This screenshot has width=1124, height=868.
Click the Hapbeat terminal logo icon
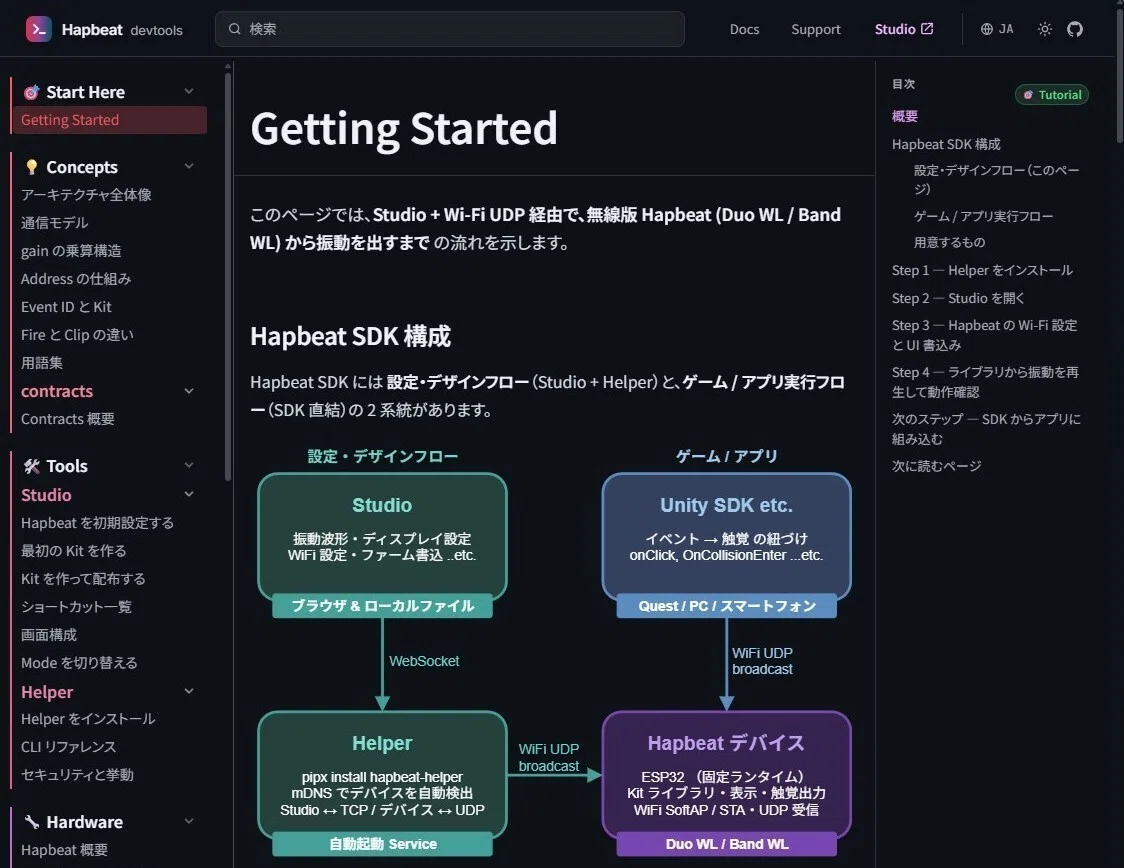[x=38, y=29]
